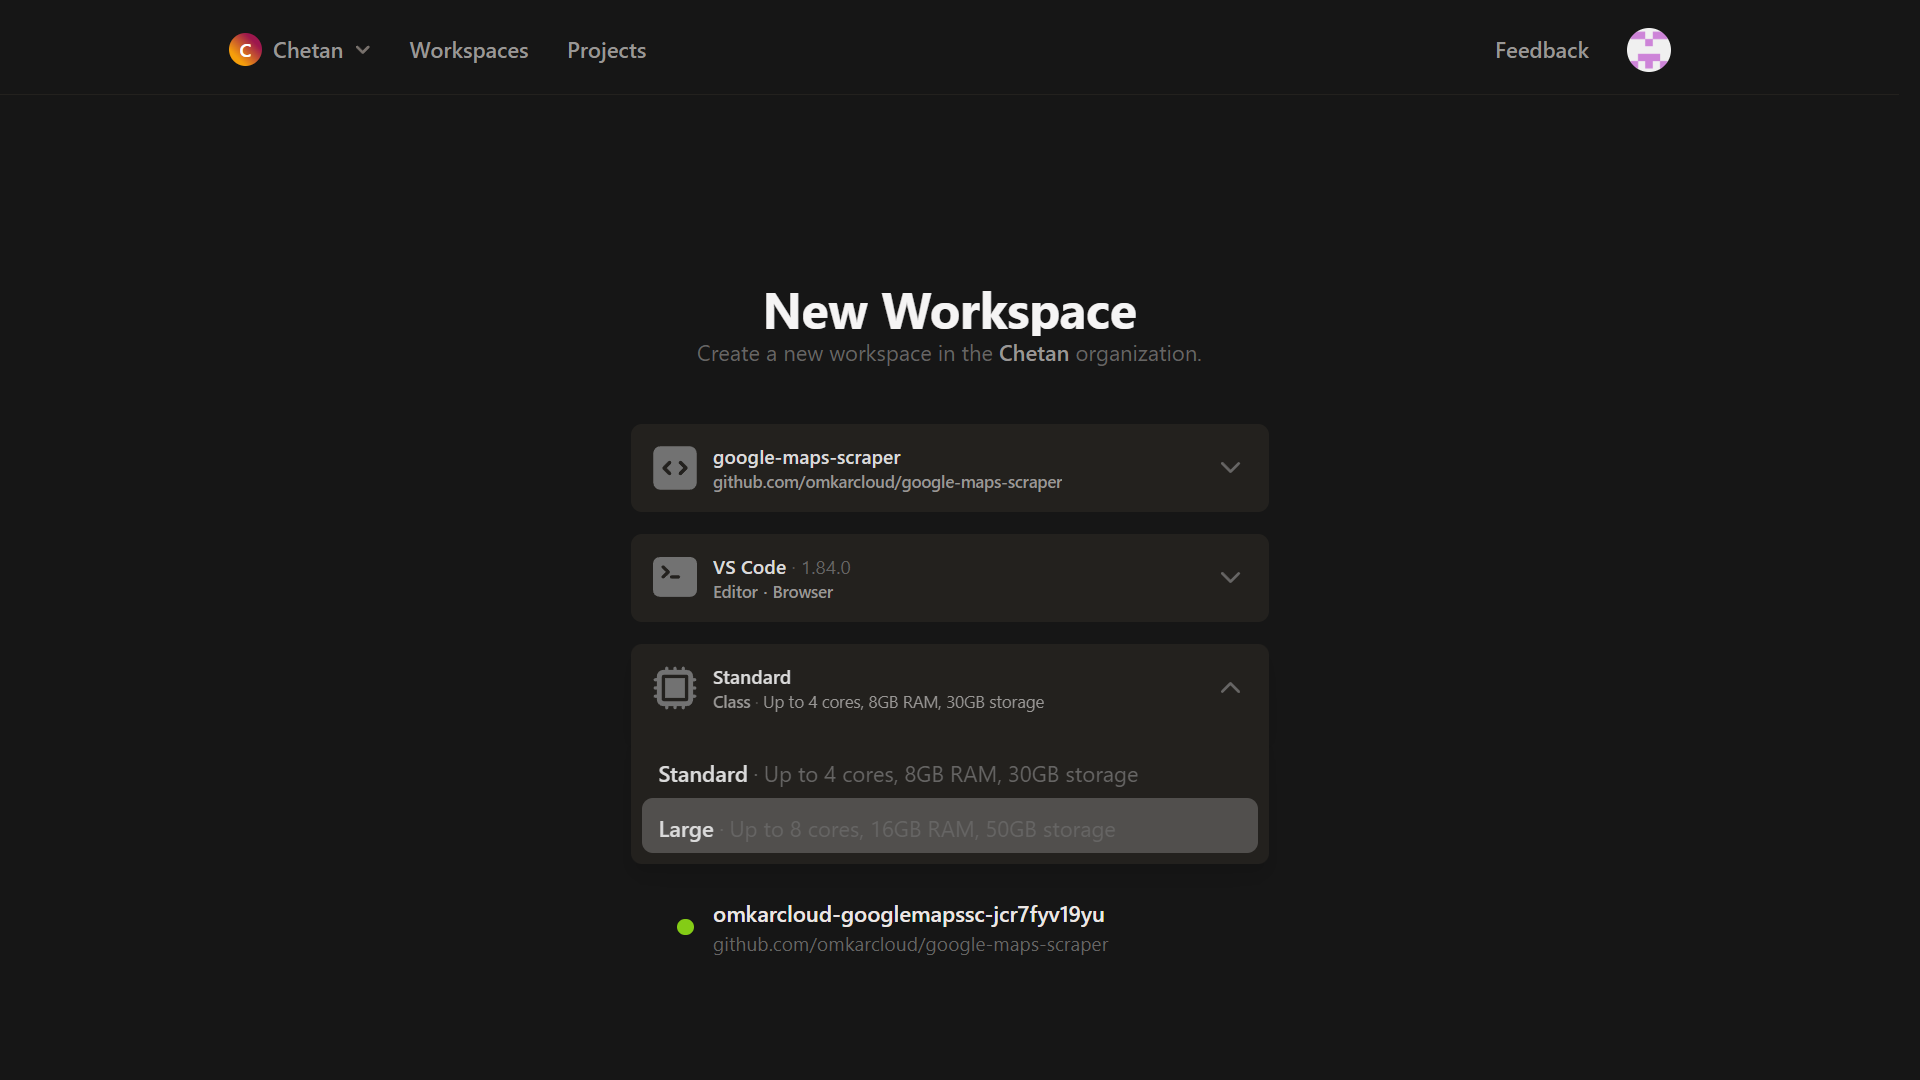Viewport: 1920px width, 1080px height.
Task: Collapse the Standard class selector chevron
Action: (x=1230, y=688)
